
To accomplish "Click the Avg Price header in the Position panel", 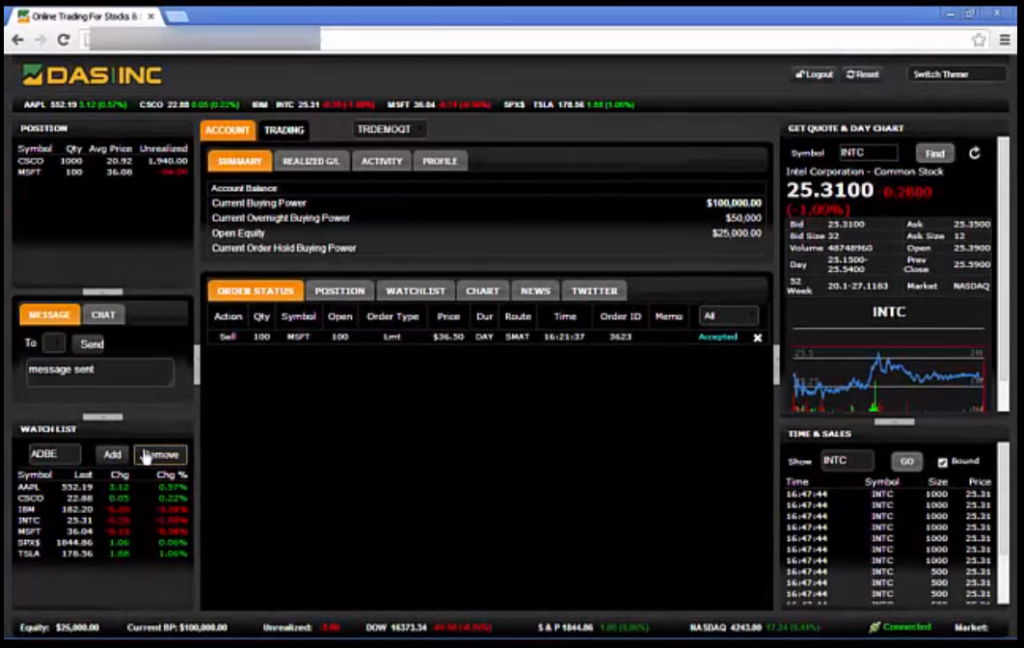I will [110, 149].
